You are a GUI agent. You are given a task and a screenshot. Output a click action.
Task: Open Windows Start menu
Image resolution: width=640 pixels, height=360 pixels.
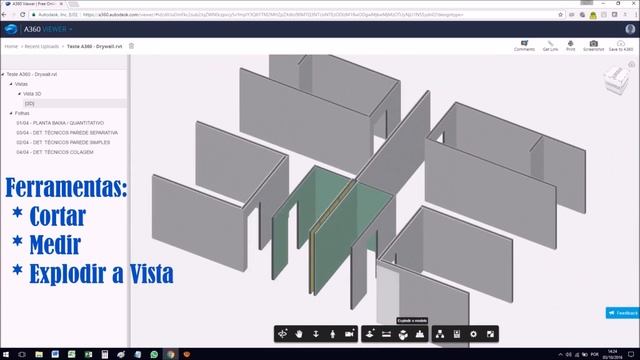6,354
